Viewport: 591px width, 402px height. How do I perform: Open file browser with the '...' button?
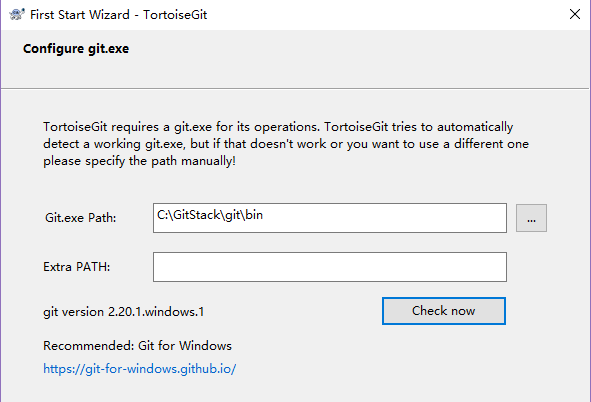coord(531,218)
